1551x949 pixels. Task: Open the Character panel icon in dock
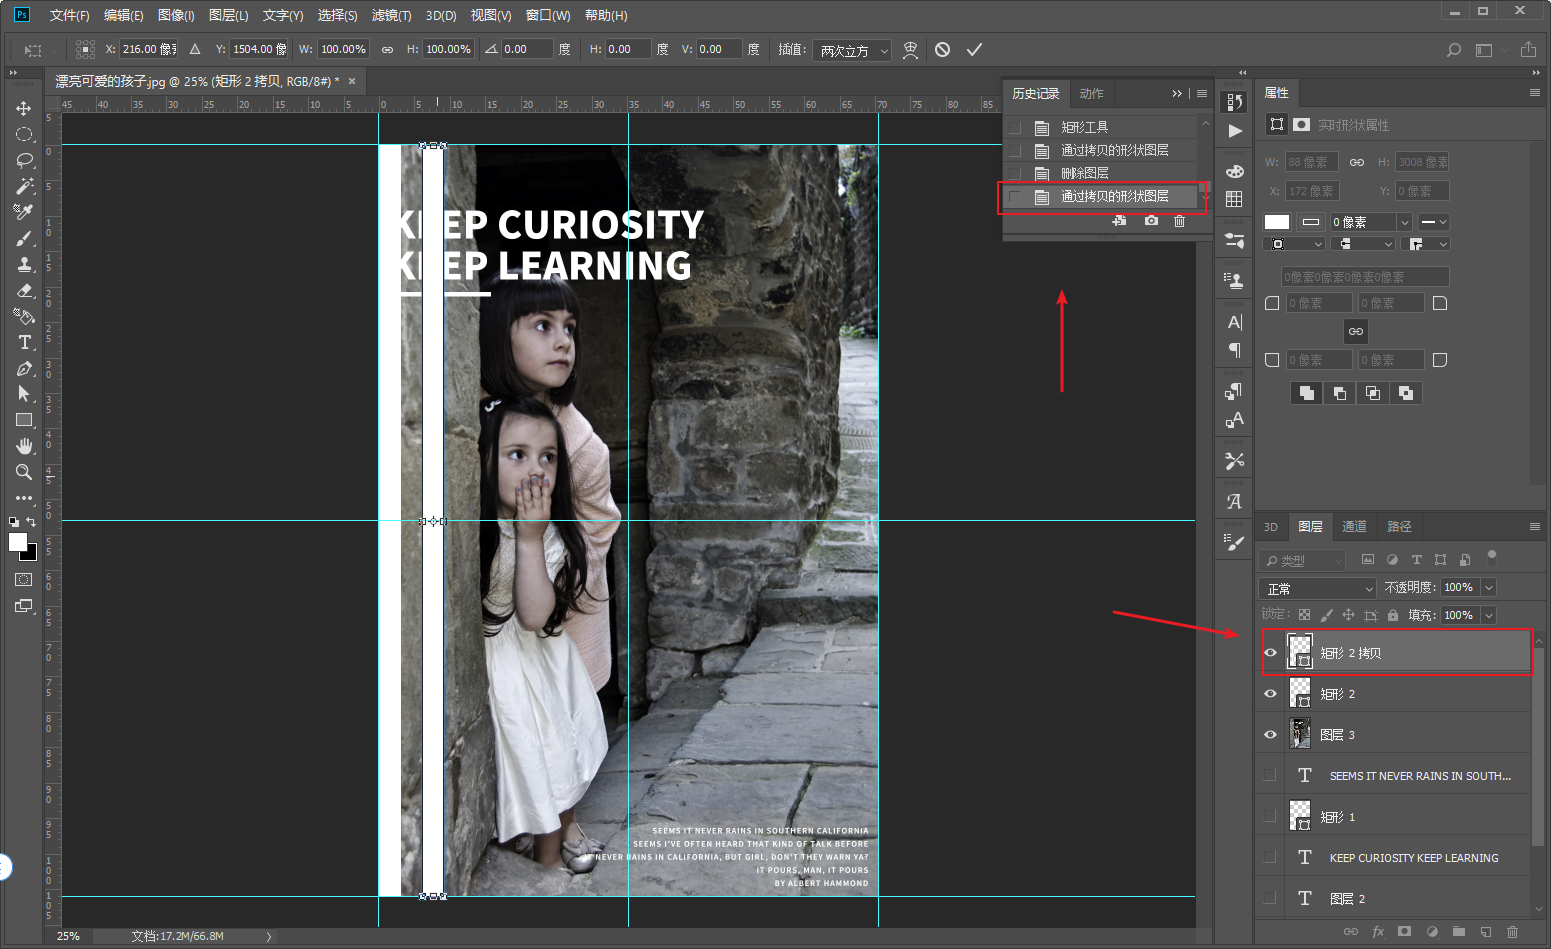click(x=1235, y=322)
